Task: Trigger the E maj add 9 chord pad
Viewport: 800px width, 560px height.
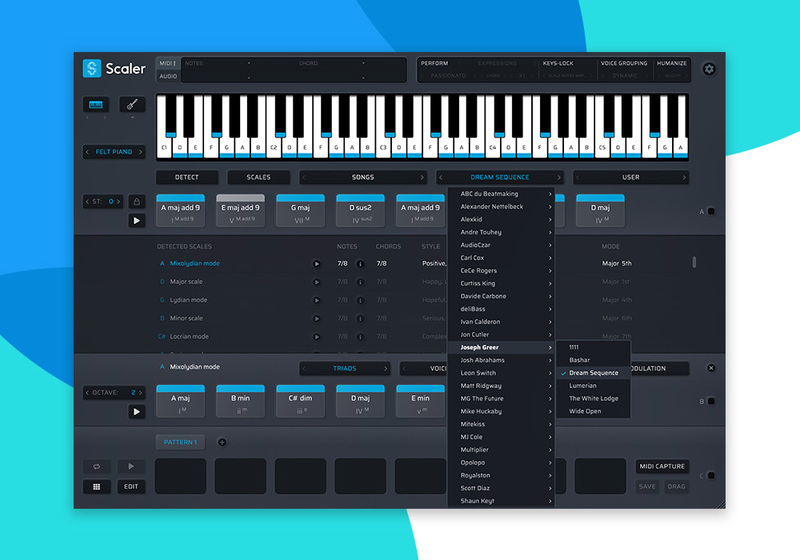Action: pyautogui.click(x=240, y=211)
